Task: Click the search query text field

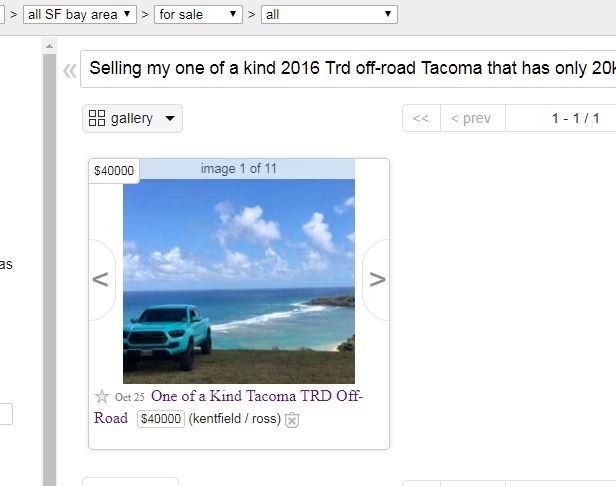Action: pyautogui.click(x=348, y=69)
